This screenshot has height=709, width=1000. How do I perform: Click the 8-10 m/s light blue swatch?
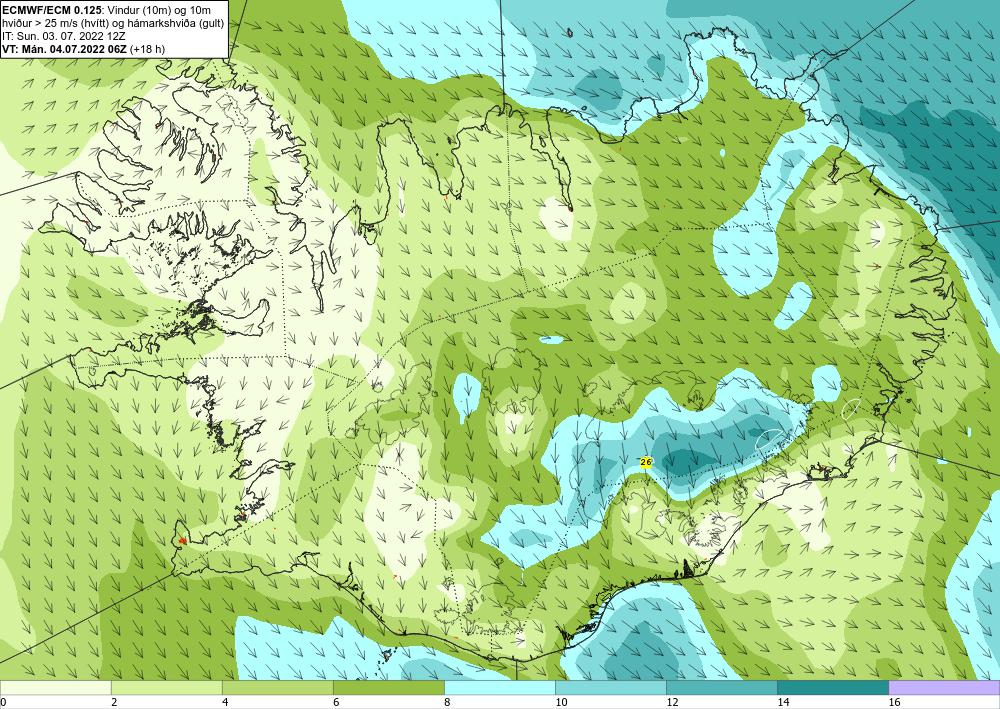point(500,688)
